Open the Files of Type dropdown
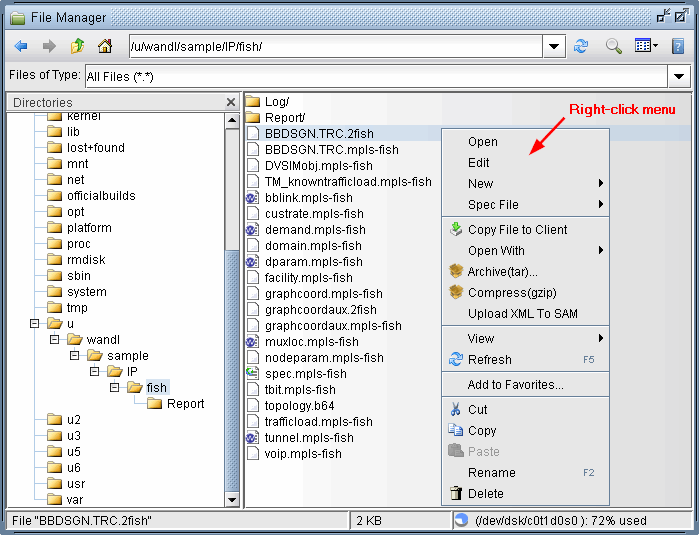Image resolution: width=699 pixels, height=535 pixels. click(x=679, y=76)
